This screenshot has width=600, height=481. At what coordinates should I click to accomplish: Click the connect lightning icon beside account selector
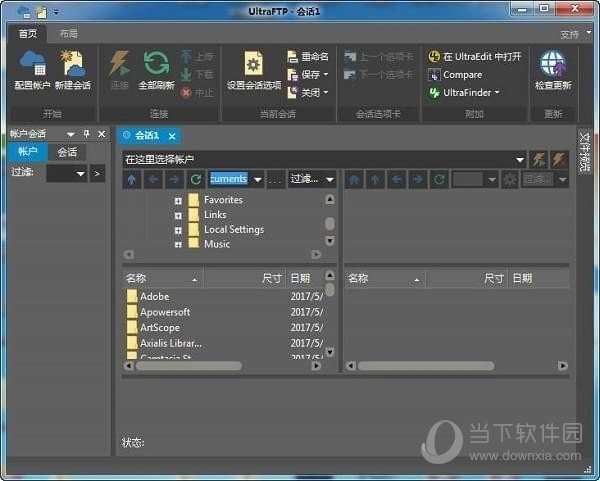(x=538, y=160)
